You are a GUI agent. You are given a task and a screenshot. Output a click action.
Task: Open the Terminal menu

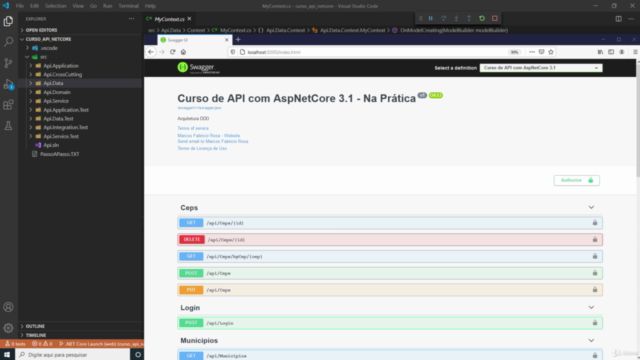(129, 6)
